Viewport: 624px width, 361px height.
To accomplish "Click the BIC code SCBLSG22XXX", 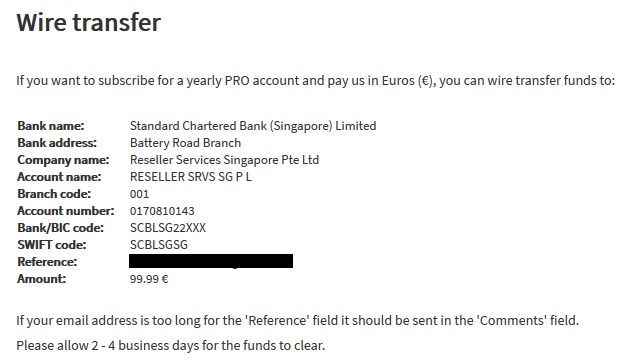I will [168, 228].
